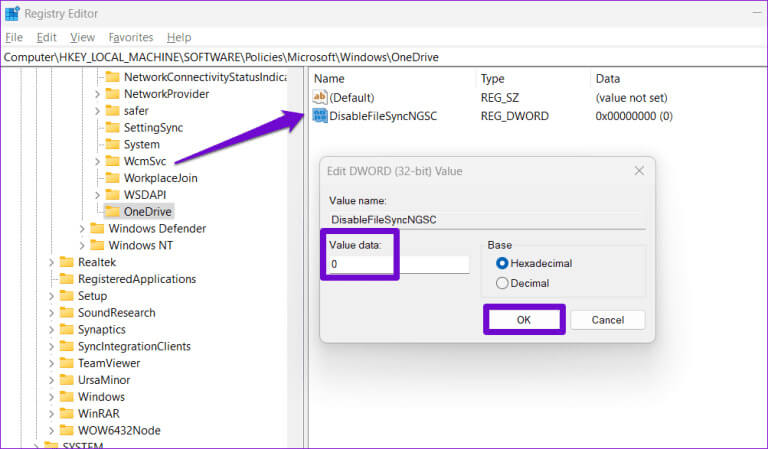The height and width of the screenshot is (449, 768).
Task: Click the SyncIntegrationClients folder icon
Action: tap(67, 346)
